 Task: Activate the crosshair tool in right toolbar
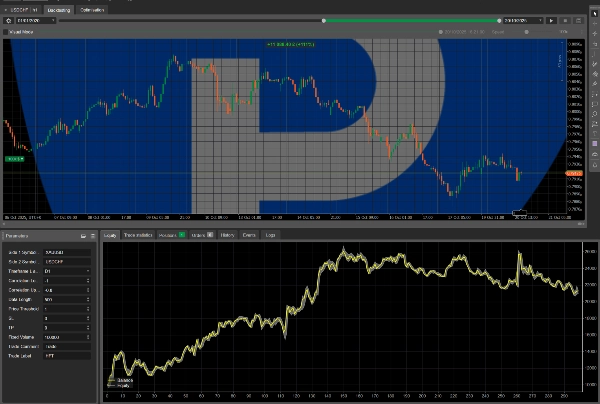coord(594,20)
